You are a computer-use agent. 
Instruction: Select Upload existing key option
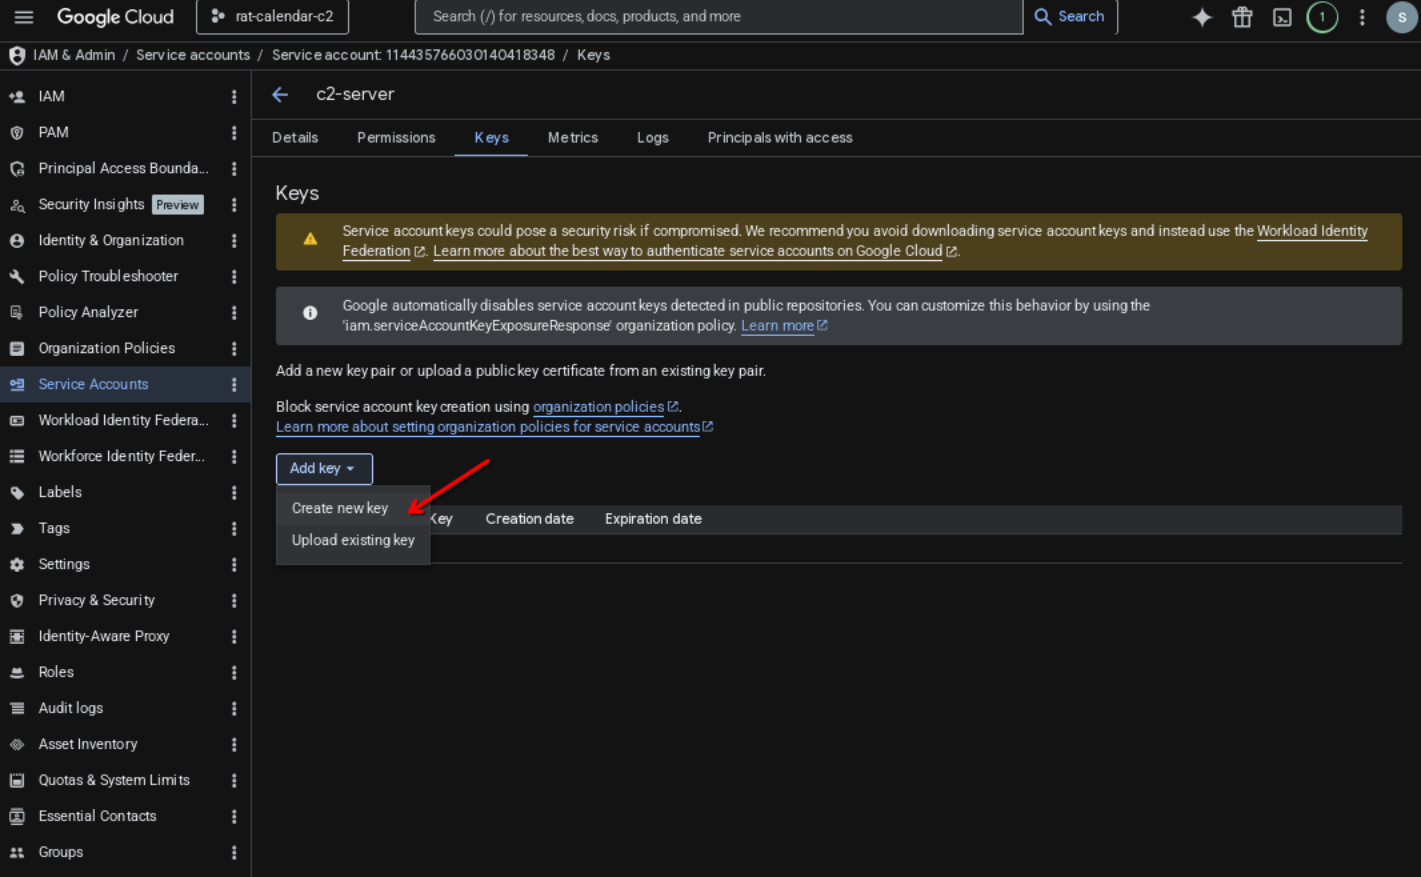coord(353,540)
